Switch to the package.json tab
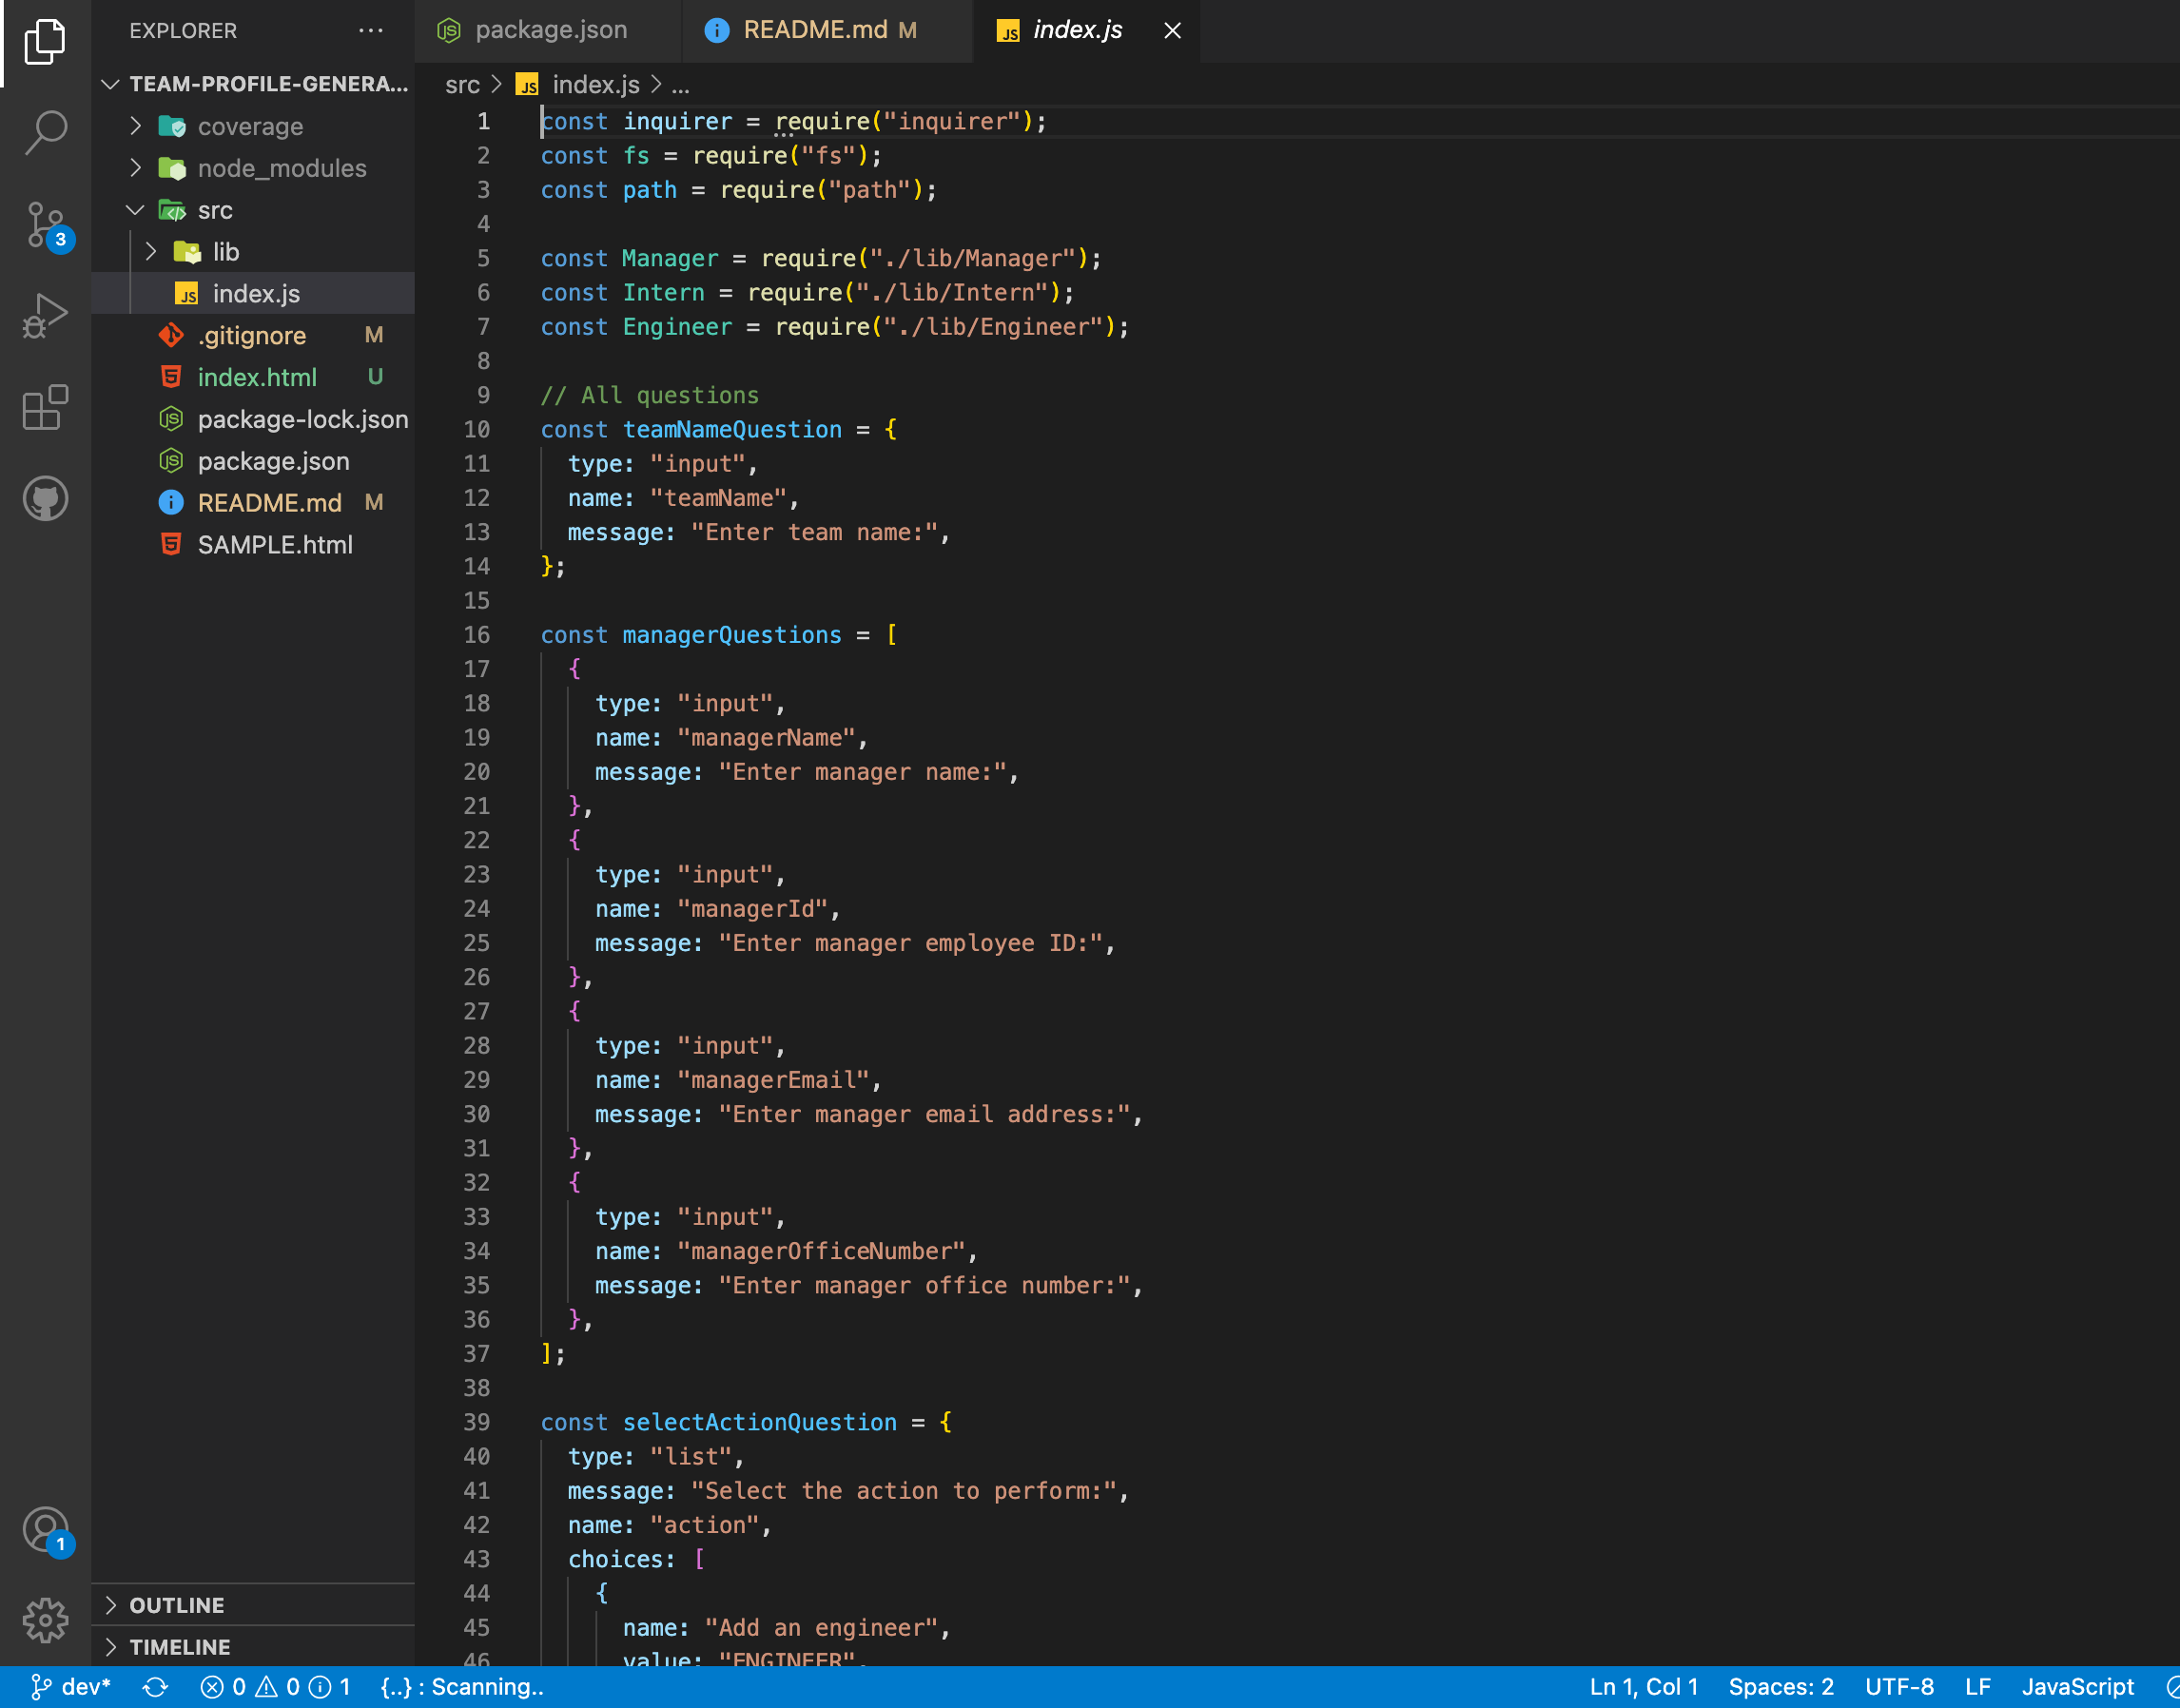Screen dimensions: 2180x1708 pyautogui.click(x=549, y=31)
